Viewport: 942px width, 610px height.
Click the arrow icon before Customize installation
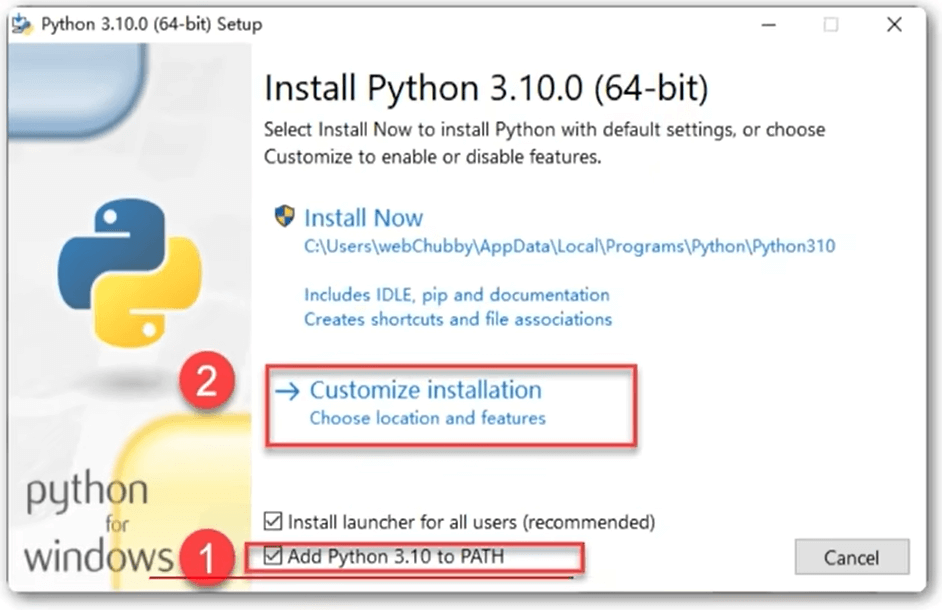pyautogui.click(x=287, y=391)
